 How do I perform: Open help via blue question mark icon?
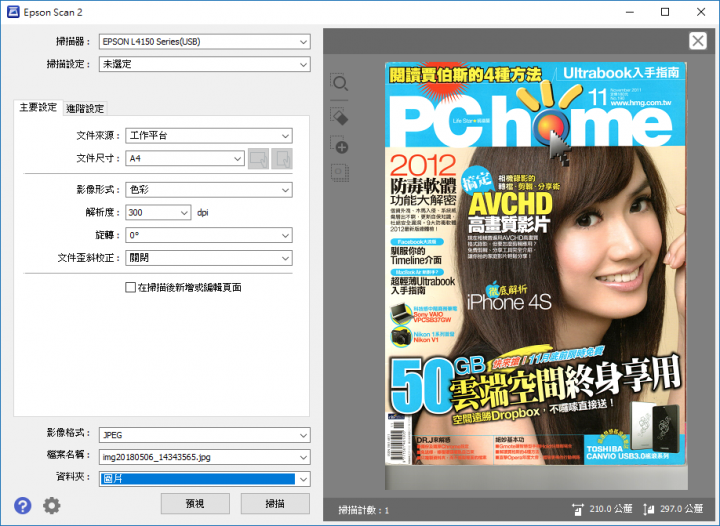22,506
